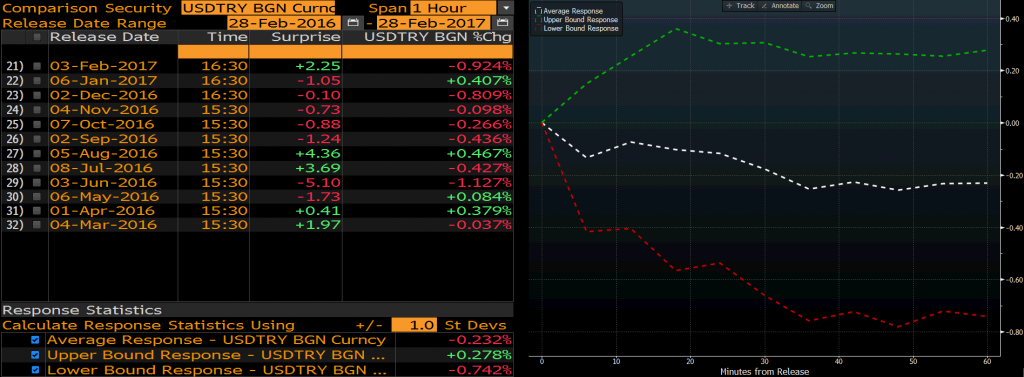This screenshot has width=1024, height=377.
Task: Click the Zoom magnifier tool in chart
Action: click(819, 5)
